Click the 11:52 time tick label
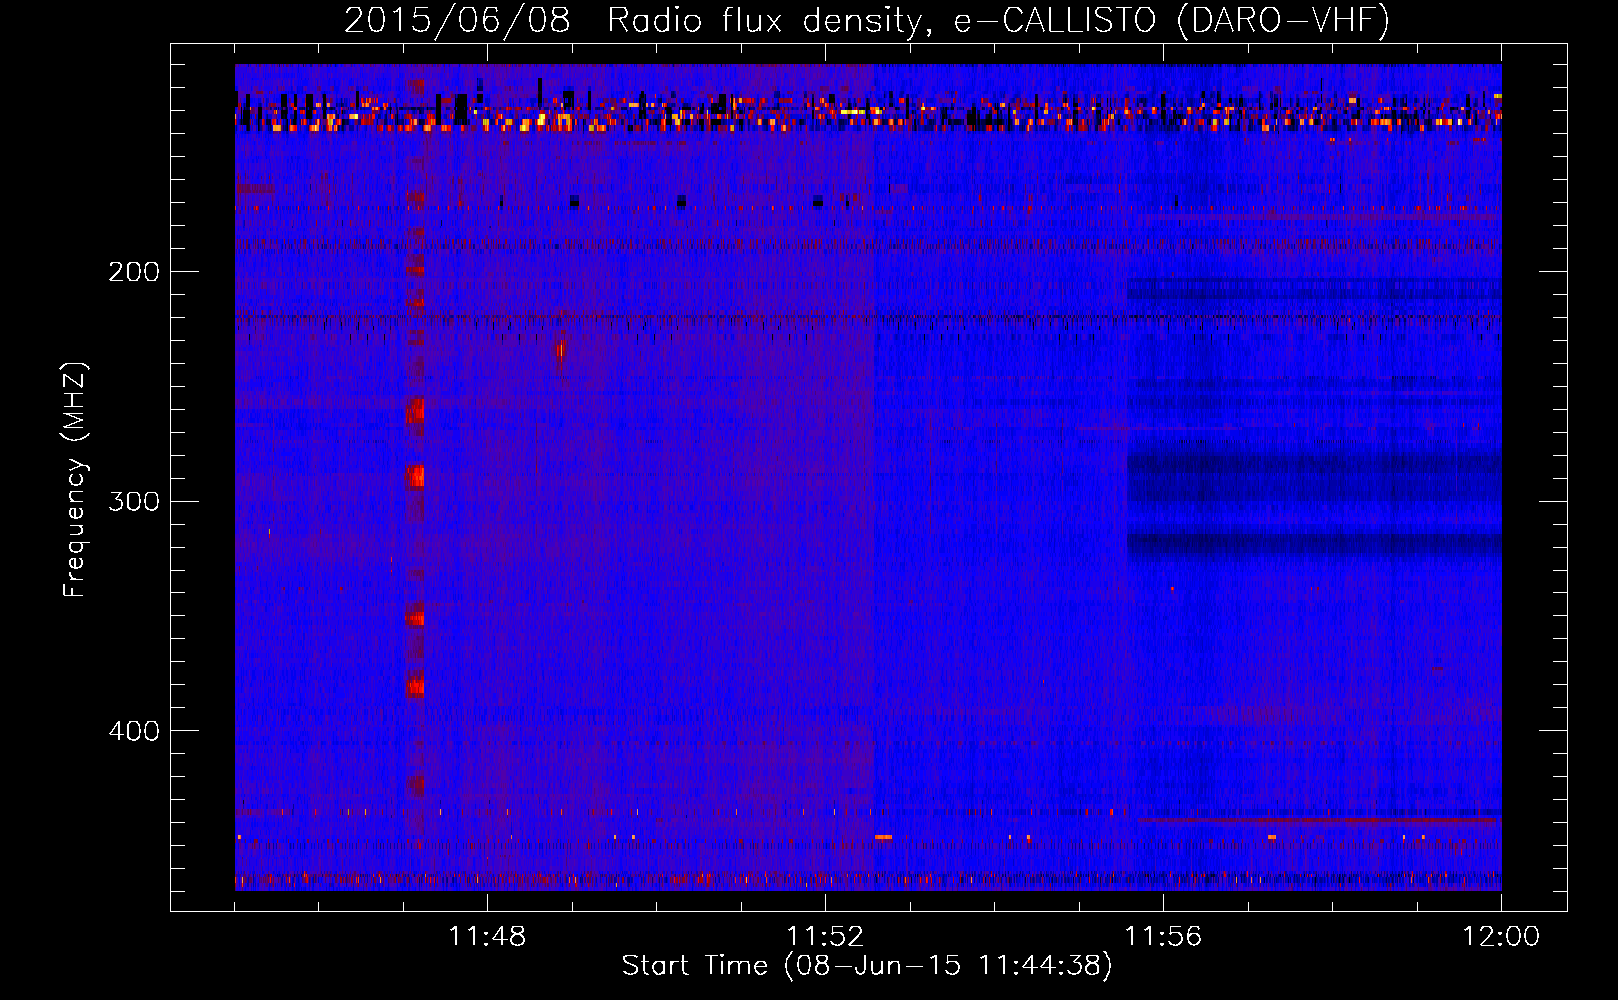Image resolution: width=1618 pixels, height=1000 pixels. coord(825,937)
